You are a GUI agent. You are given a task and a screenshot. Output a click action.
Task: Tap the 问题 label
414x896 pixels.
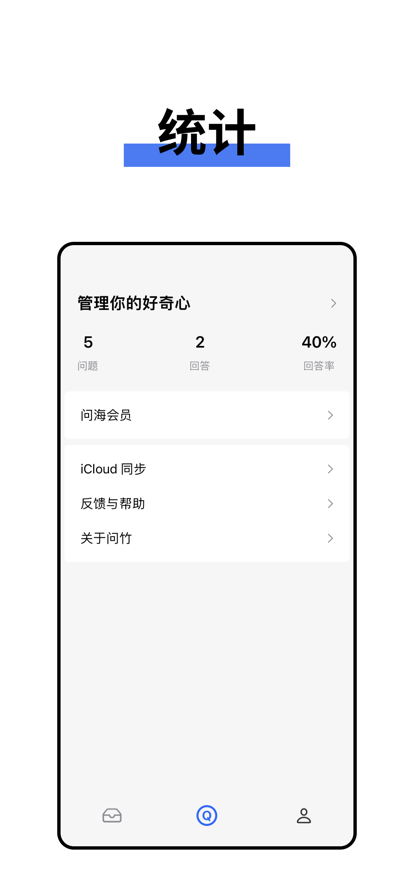click(x=87, y=366)
